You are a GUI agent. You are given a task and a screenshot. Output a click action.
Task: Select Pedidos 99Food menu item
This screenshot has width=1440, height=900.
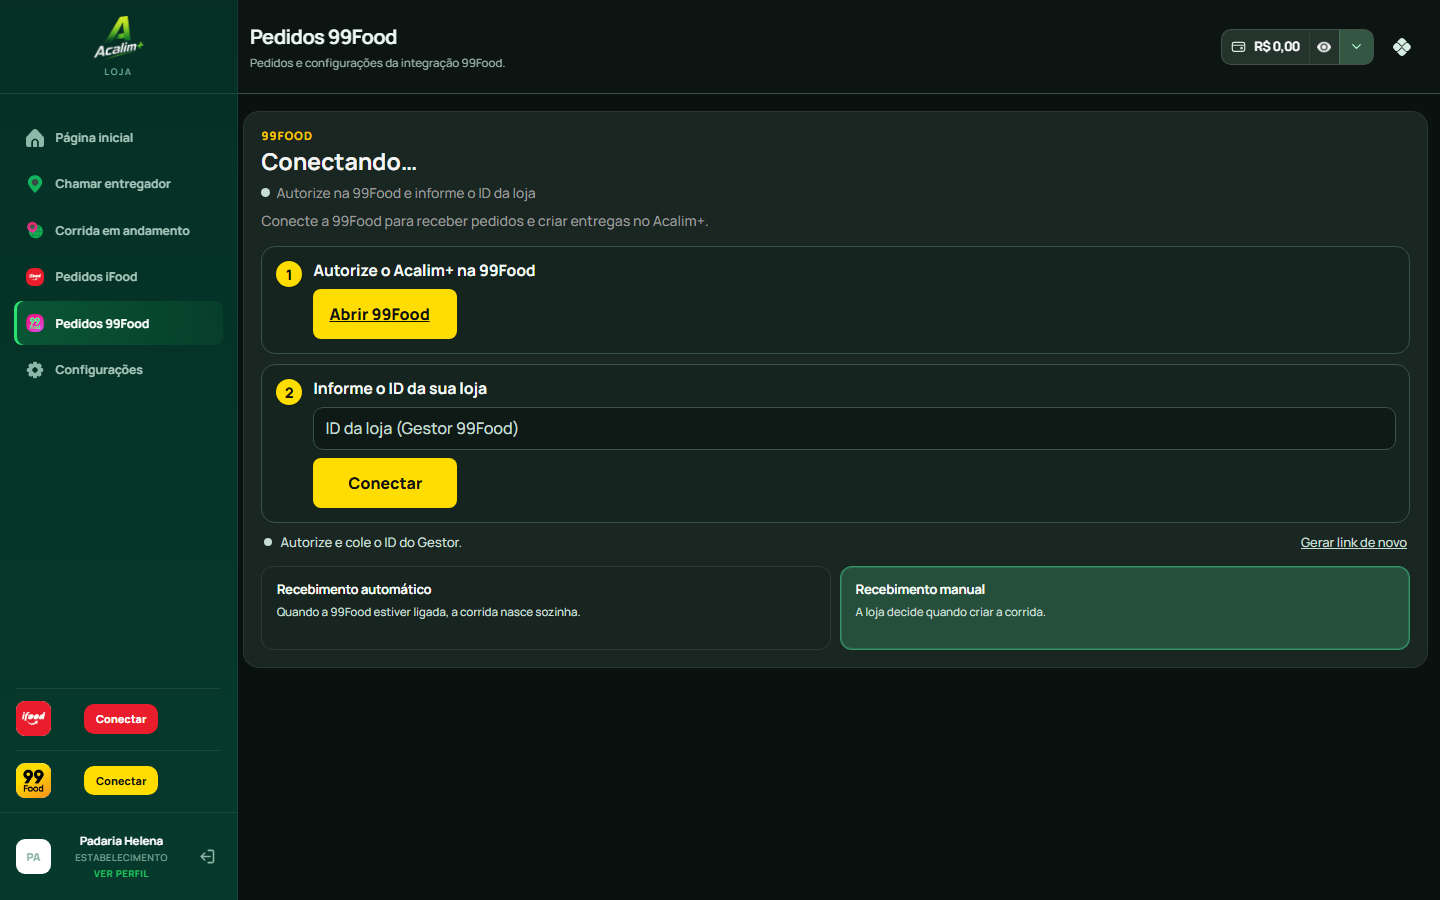tap(118, 323)
